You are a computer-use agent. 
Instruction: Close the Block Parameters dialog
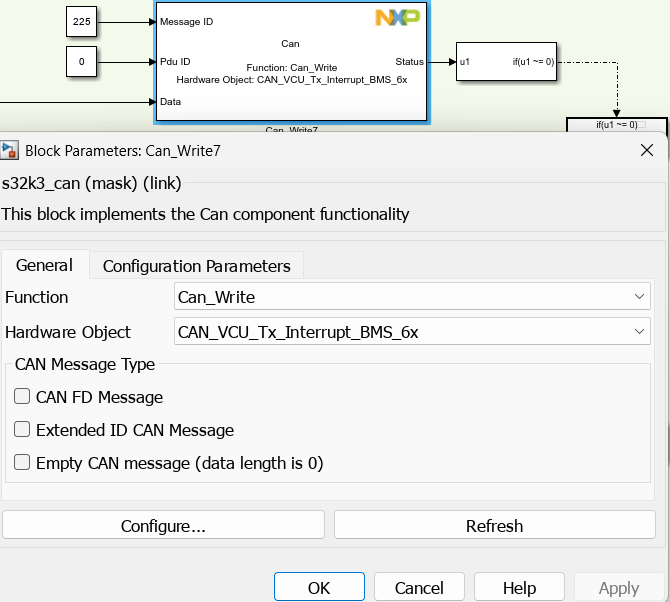click(646, 151)
